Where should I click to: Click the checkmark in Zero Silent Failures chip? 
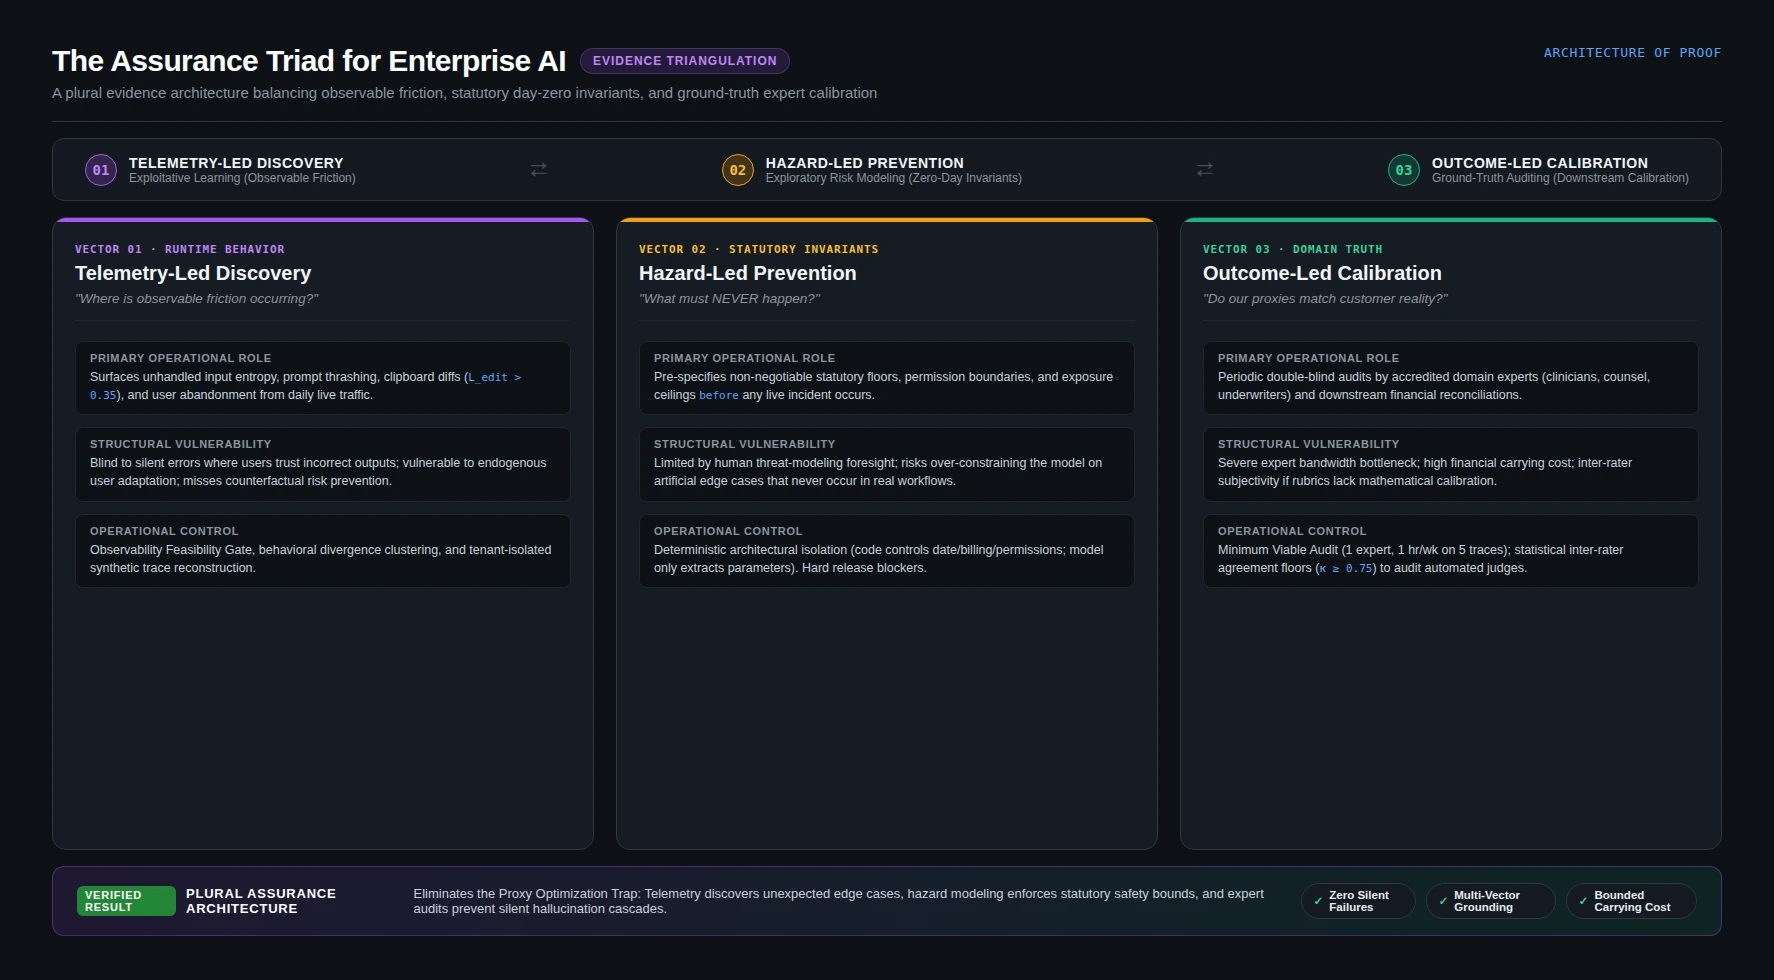(1318, 901)
